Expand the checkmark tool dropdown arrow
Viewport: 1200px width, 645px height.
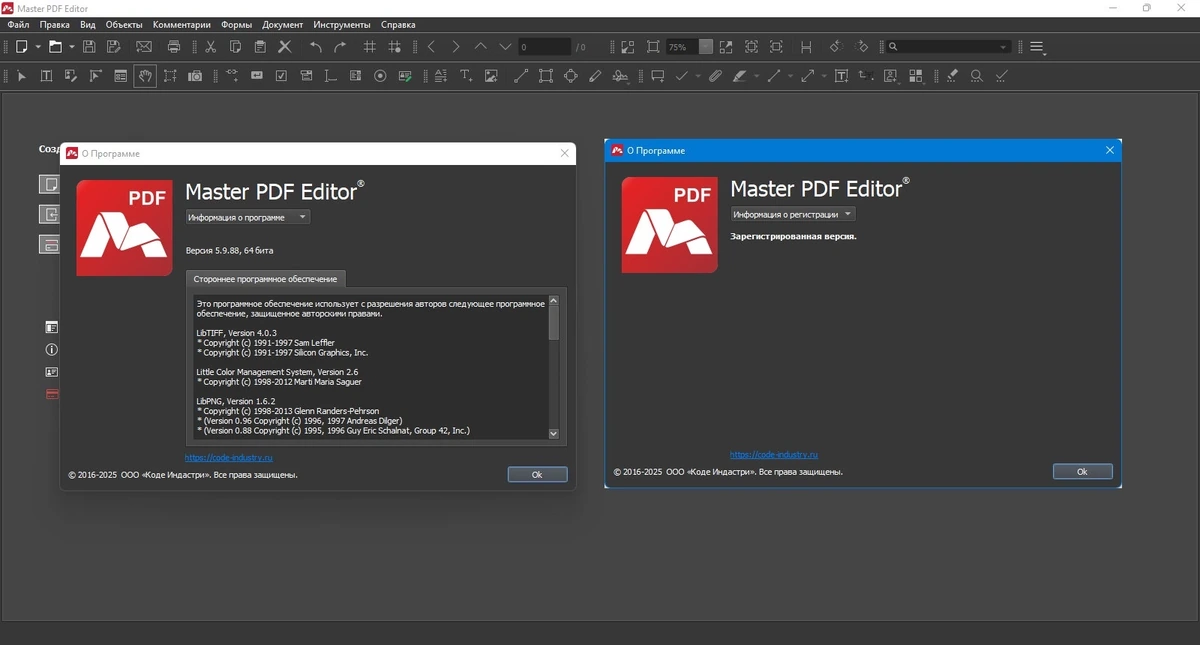(698, 76)
